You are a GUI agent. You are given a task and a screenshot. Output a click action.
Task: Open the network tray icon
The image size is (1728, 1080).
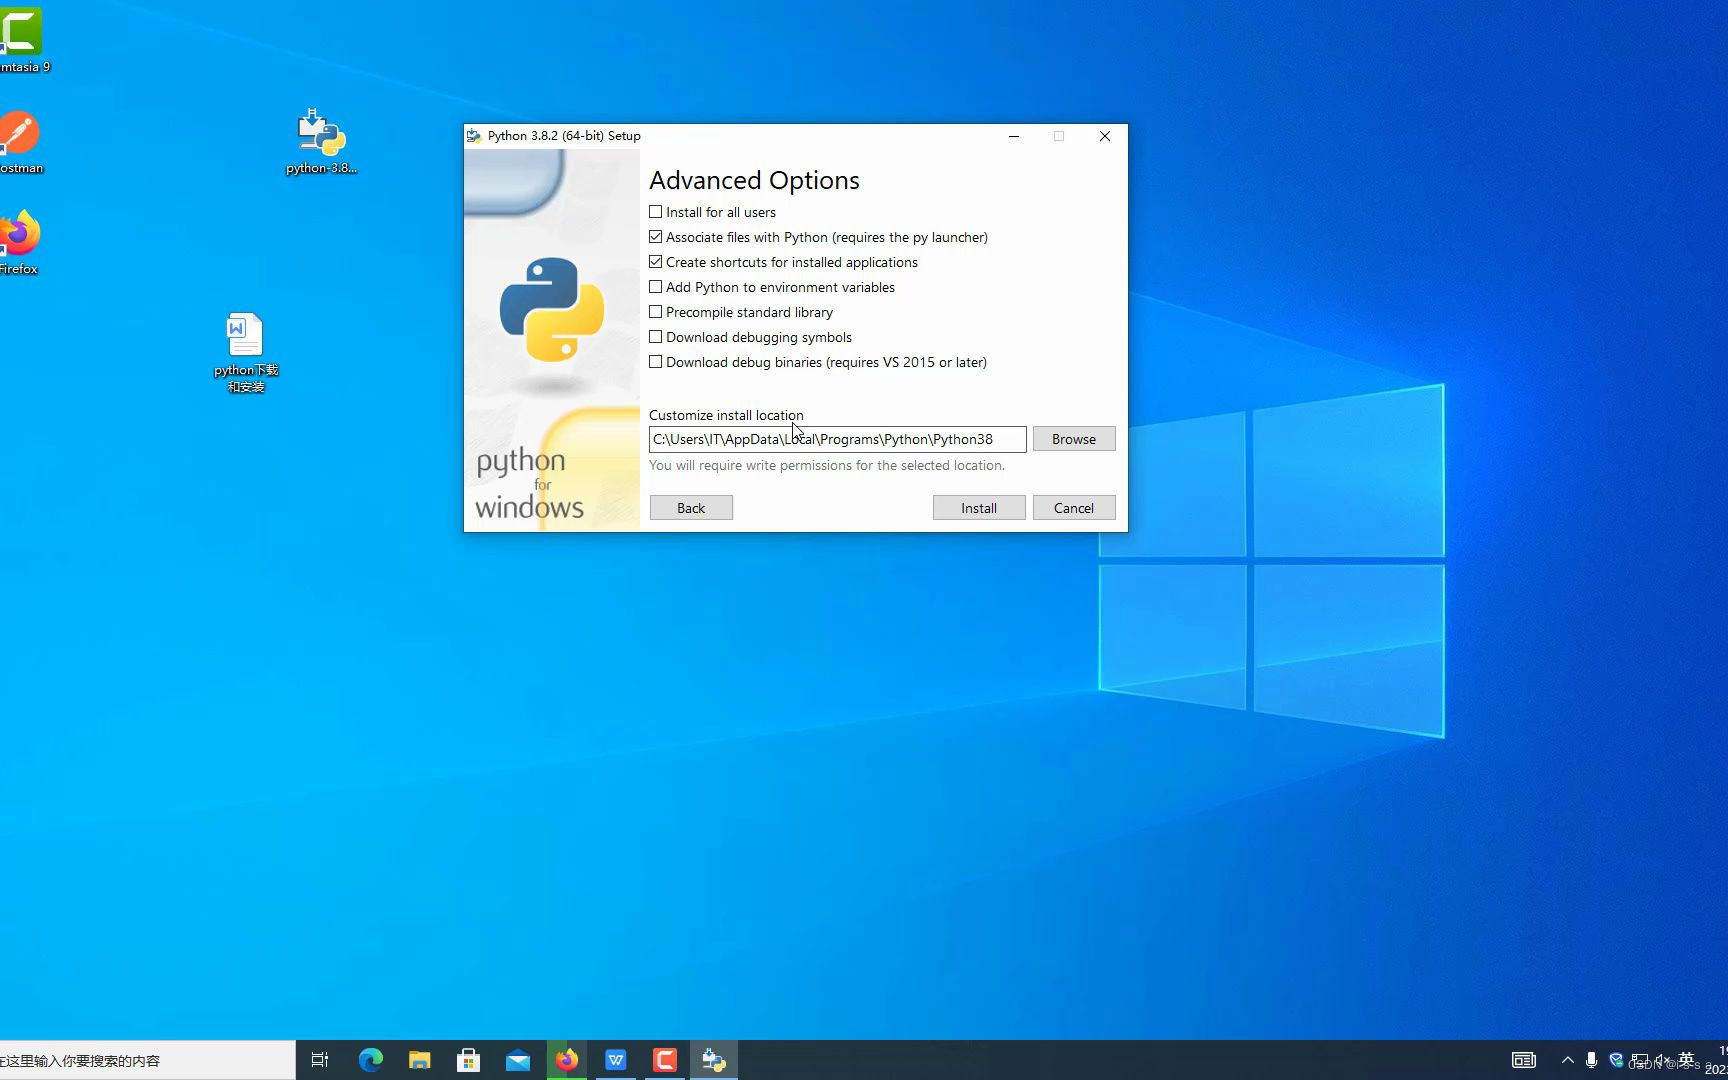1640,1060
